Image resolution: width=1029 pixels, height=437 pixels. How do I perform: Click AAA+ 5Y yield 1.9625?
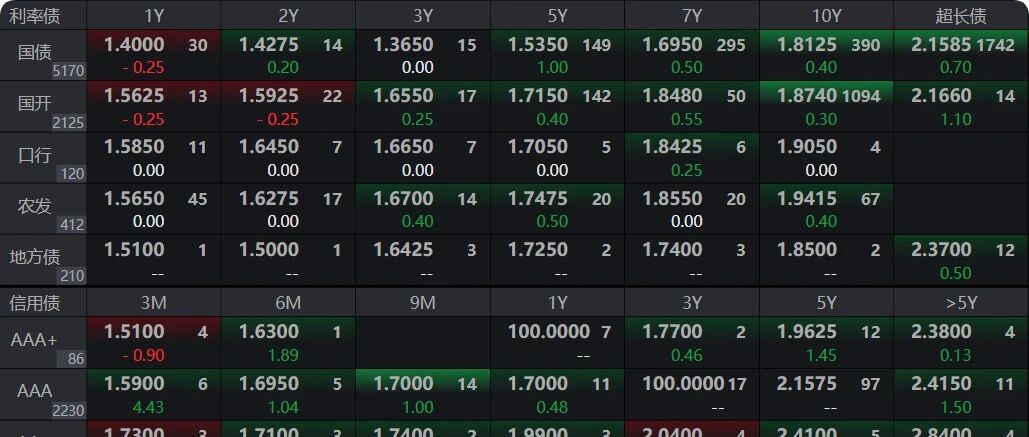[807, 332]
